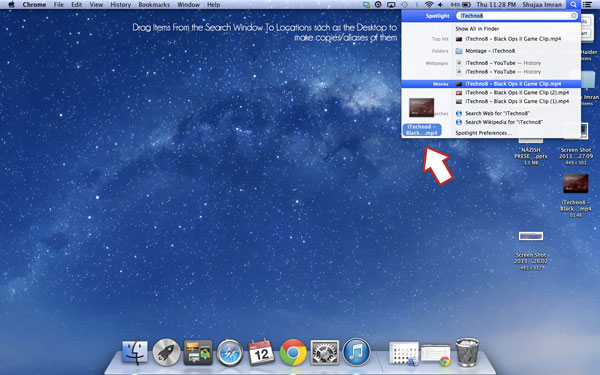600x375 pixels.
Task: Select highlighted Movies Game Clip.mp4 result
Action: [491, 84]
